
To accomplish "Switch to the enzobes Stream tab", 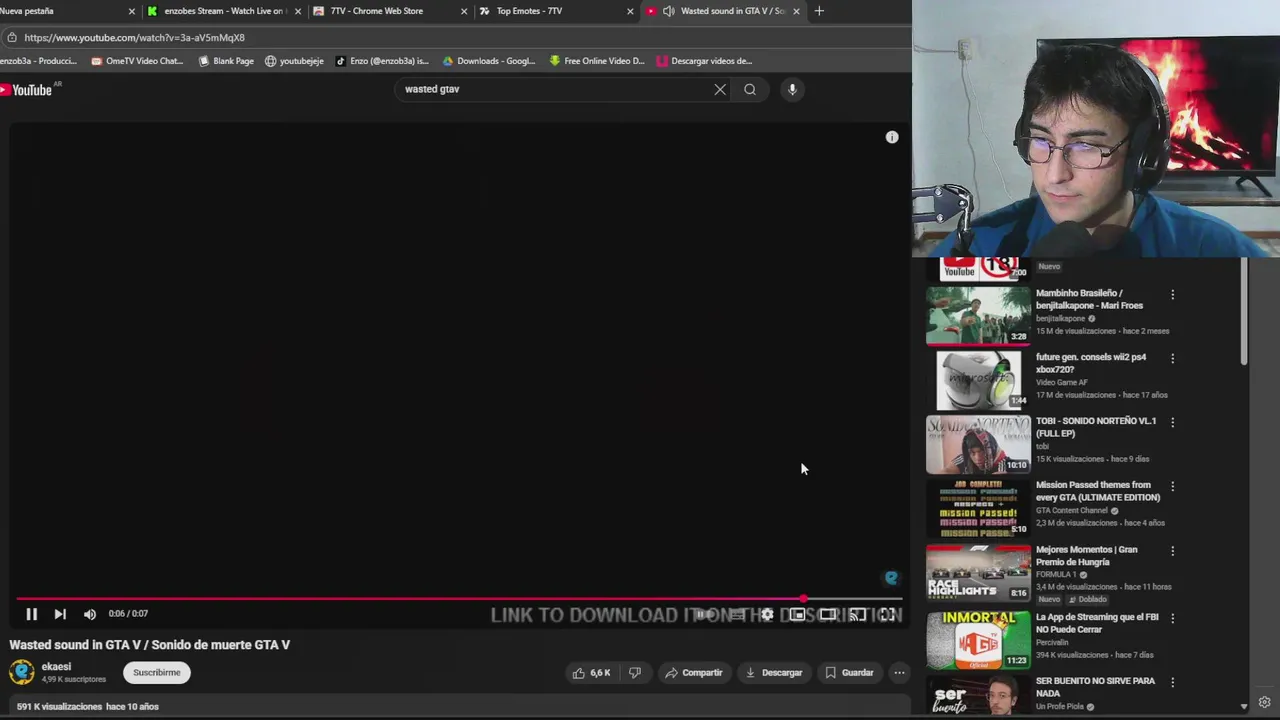I will (222, 11).
